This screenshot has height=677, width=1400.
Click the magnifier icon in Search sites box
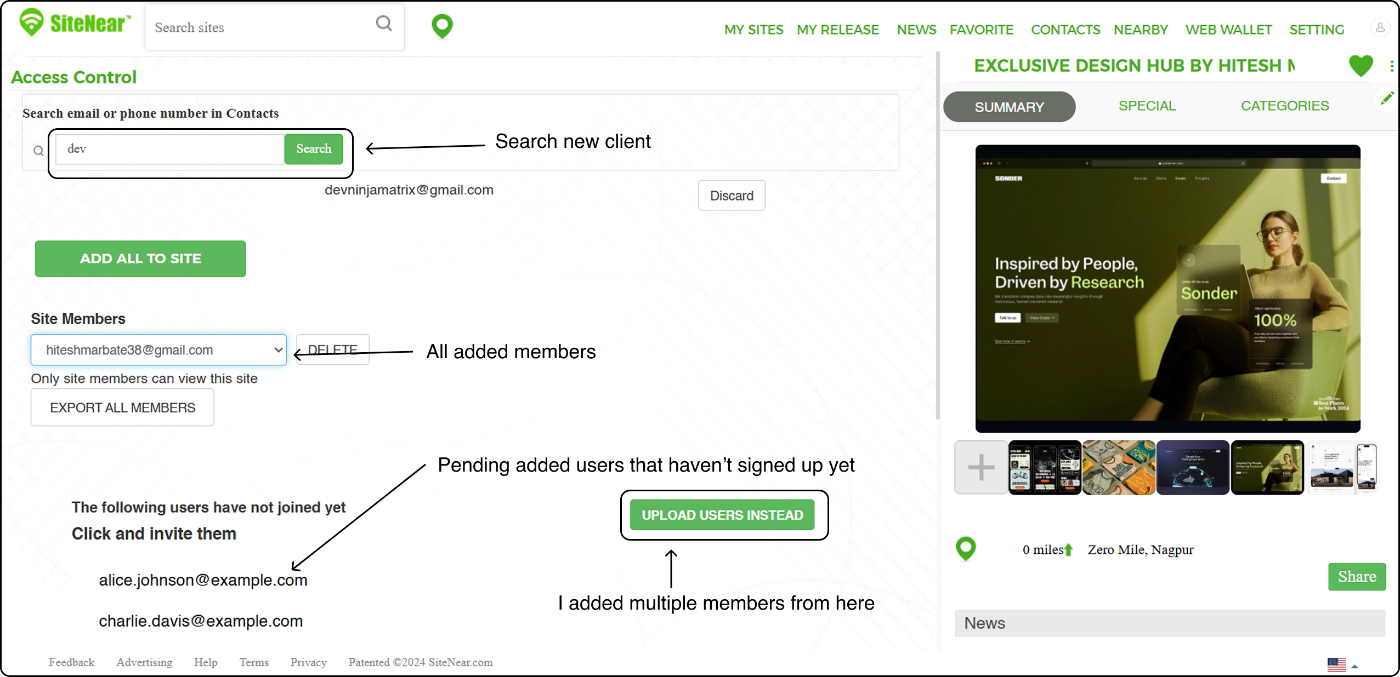384,25
